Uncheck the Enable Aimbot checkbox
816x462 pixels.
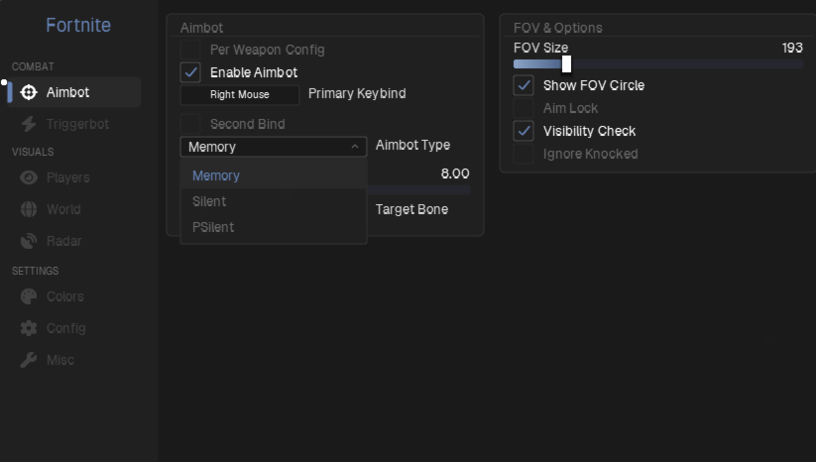tap(190, 72)
